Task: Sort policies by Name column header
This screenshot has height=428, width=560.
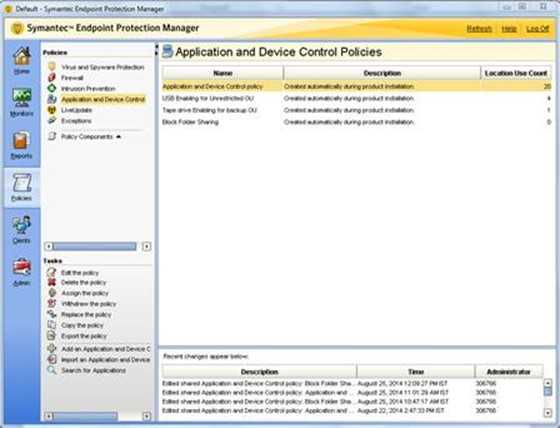Action: point(222,73)
